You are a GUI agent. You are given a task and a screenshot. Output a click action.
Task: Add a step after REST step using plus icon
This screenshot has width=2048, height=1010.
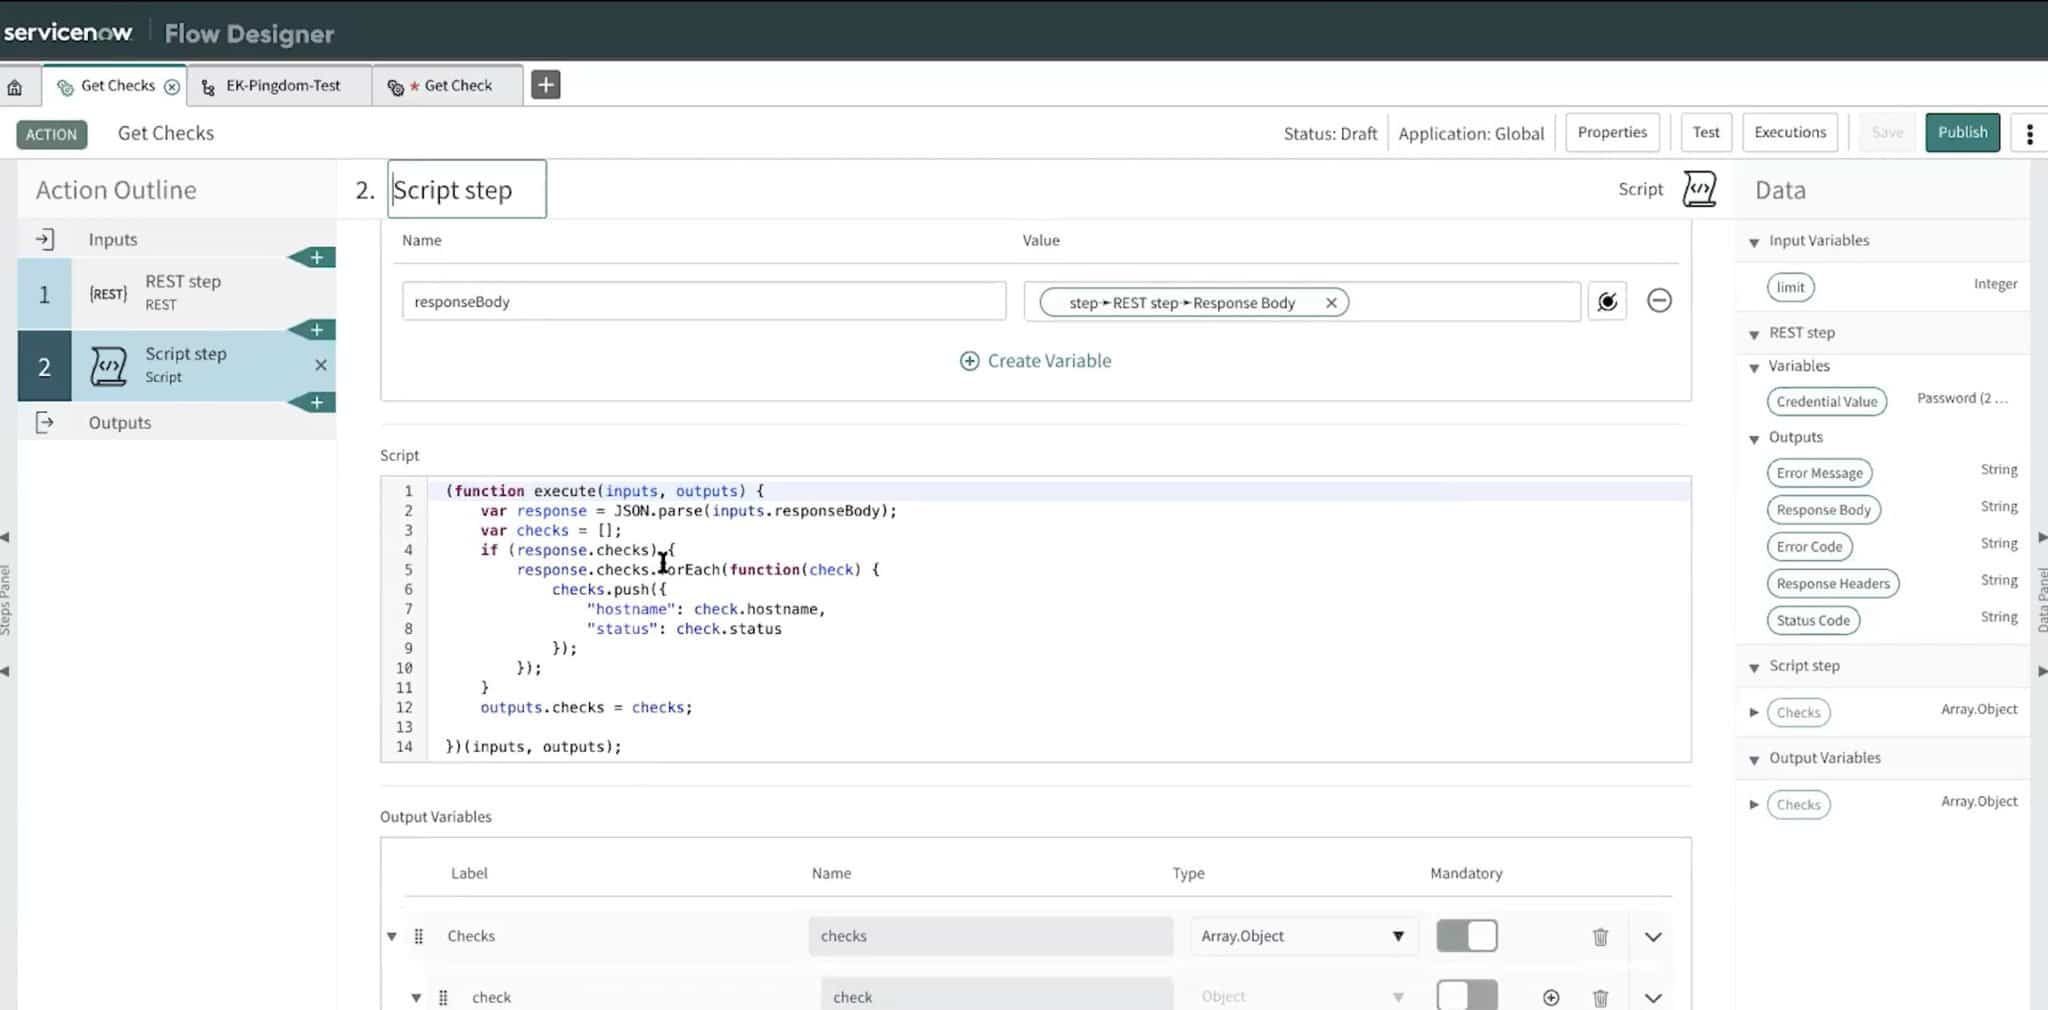pyautogui.click(x=316, y=329)
